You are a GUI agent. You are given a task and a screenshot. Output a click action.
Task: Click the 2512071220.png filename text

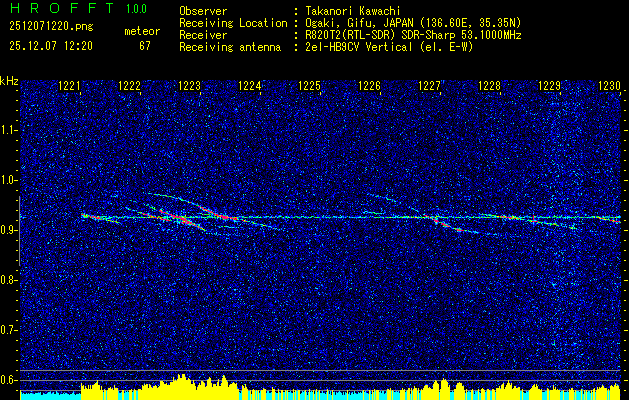[51, 27]
